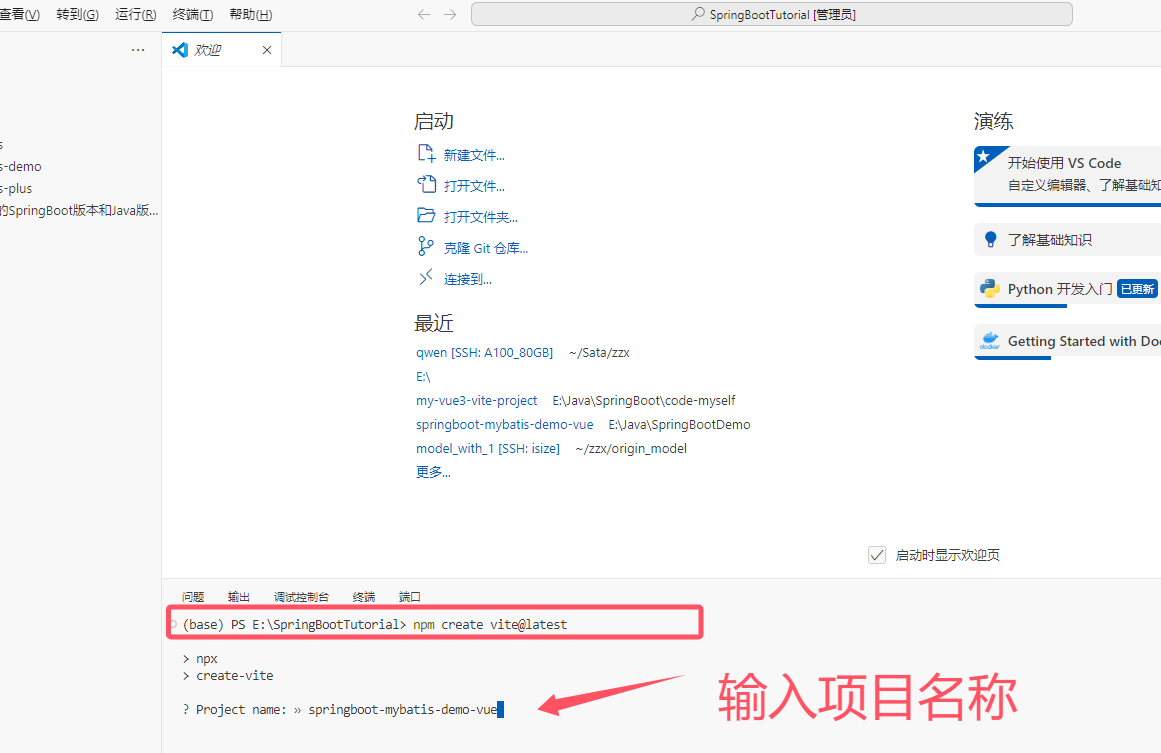This screenshot has width=1161, height=753.
Task: Click the star badge on 开始使用 VS Code
Action: coord(984,156)
